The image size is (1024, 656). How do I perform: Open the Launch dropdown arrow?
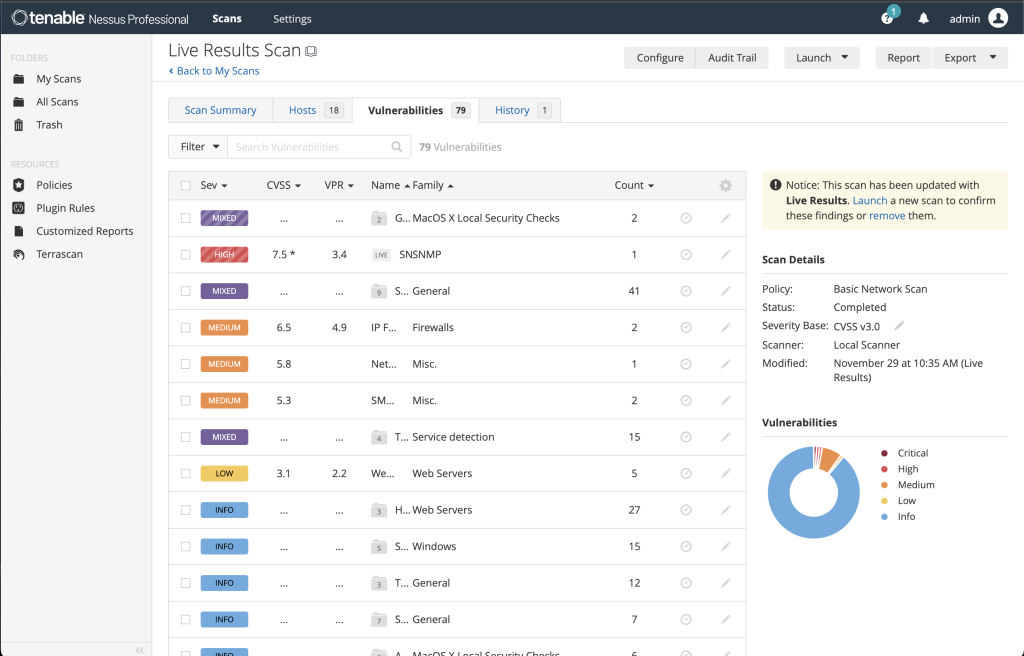pos(845,58)
